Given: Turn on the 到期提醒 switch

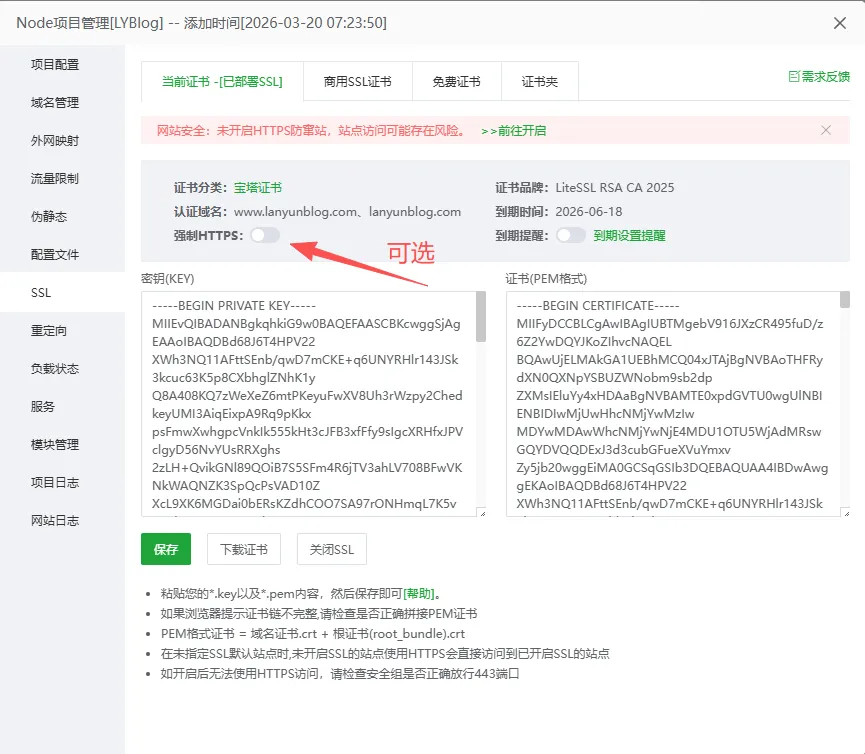Looking at the screenshot, I should 570,236.
